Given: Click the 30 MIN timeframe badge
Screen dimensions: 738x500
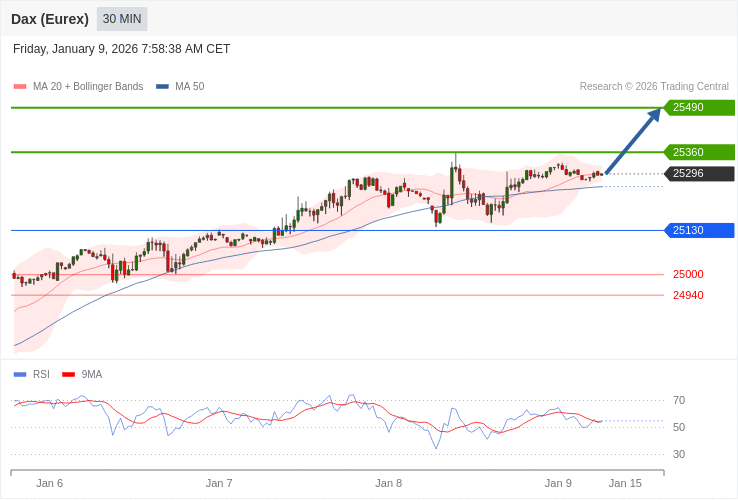Looking at the screenshot, I should (122, 19).
